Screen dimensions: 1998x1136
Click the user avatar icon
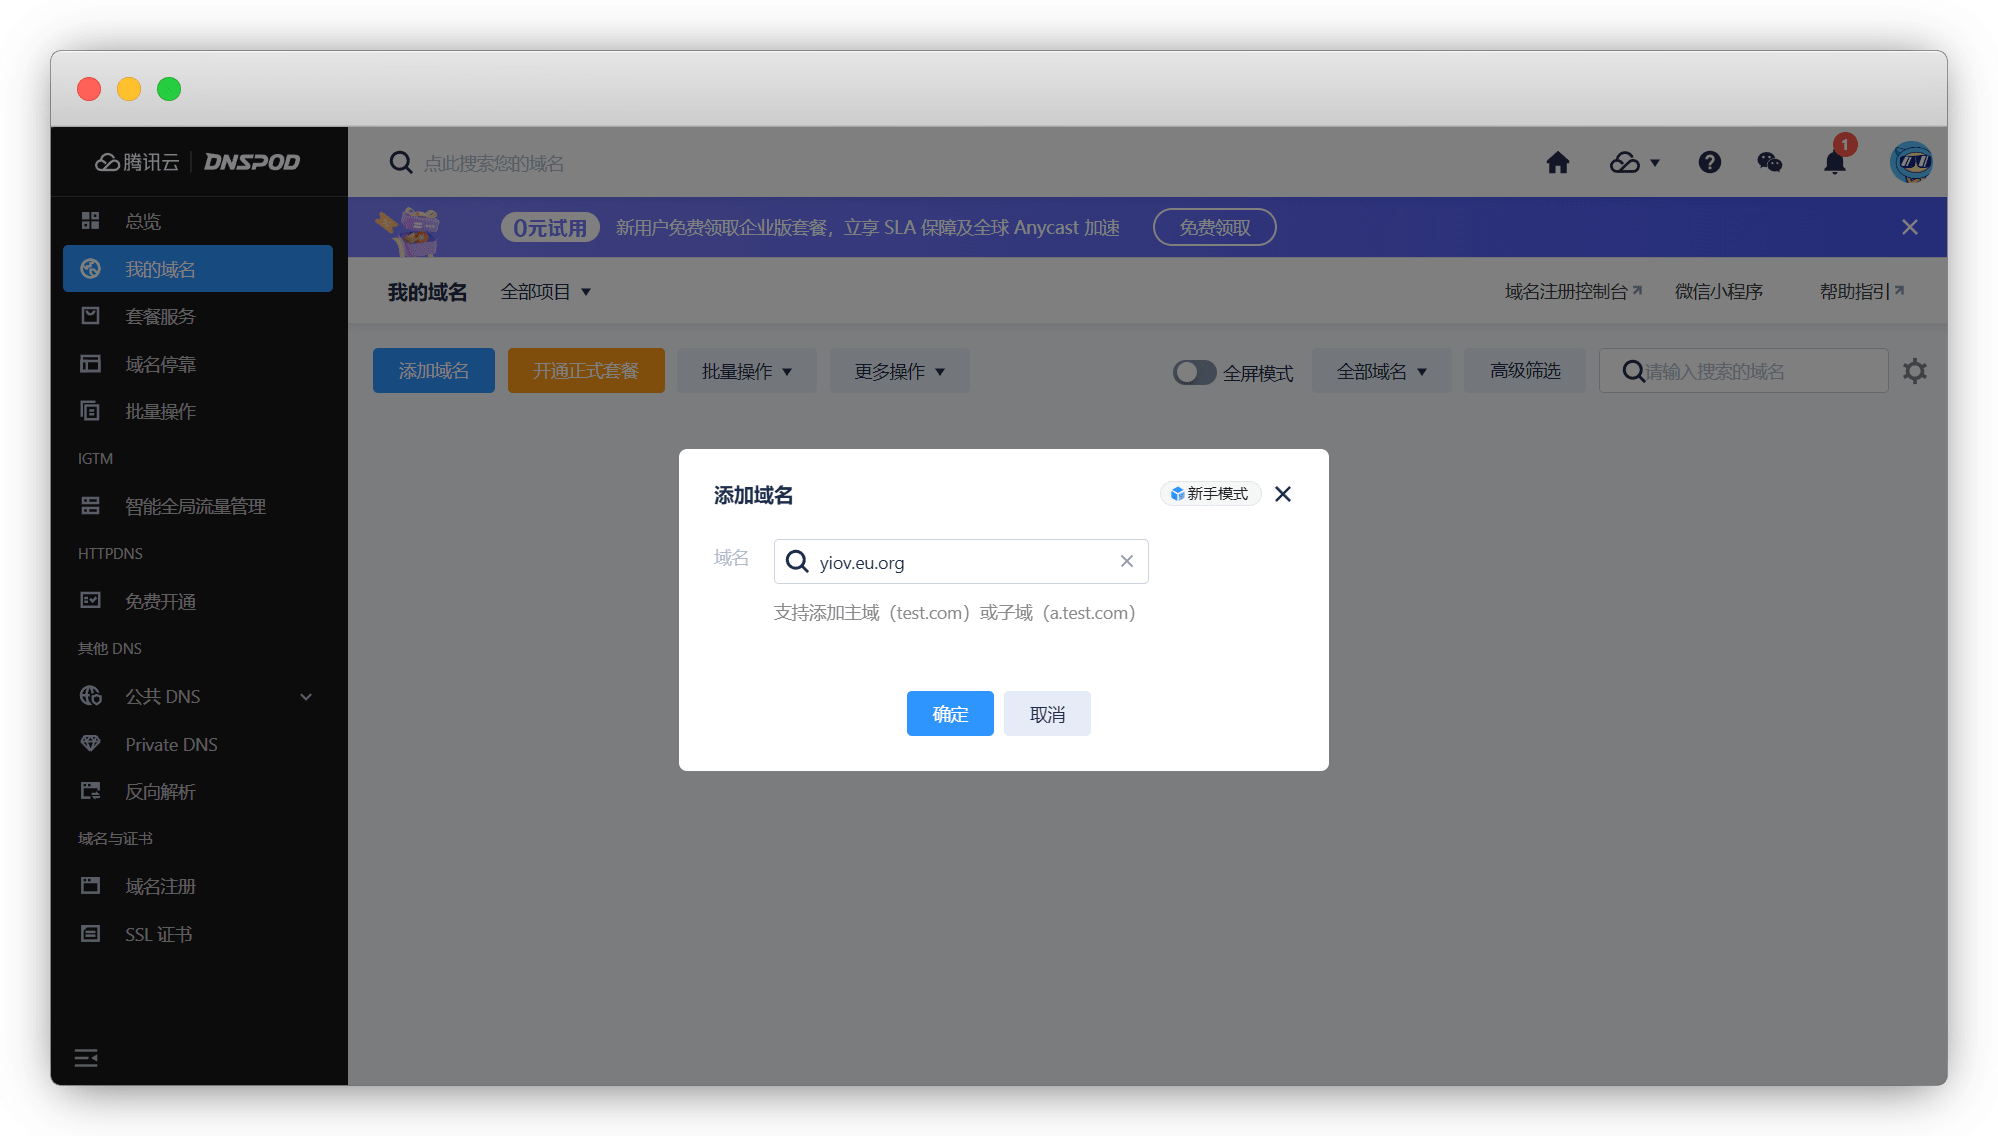click(1910, 162)
